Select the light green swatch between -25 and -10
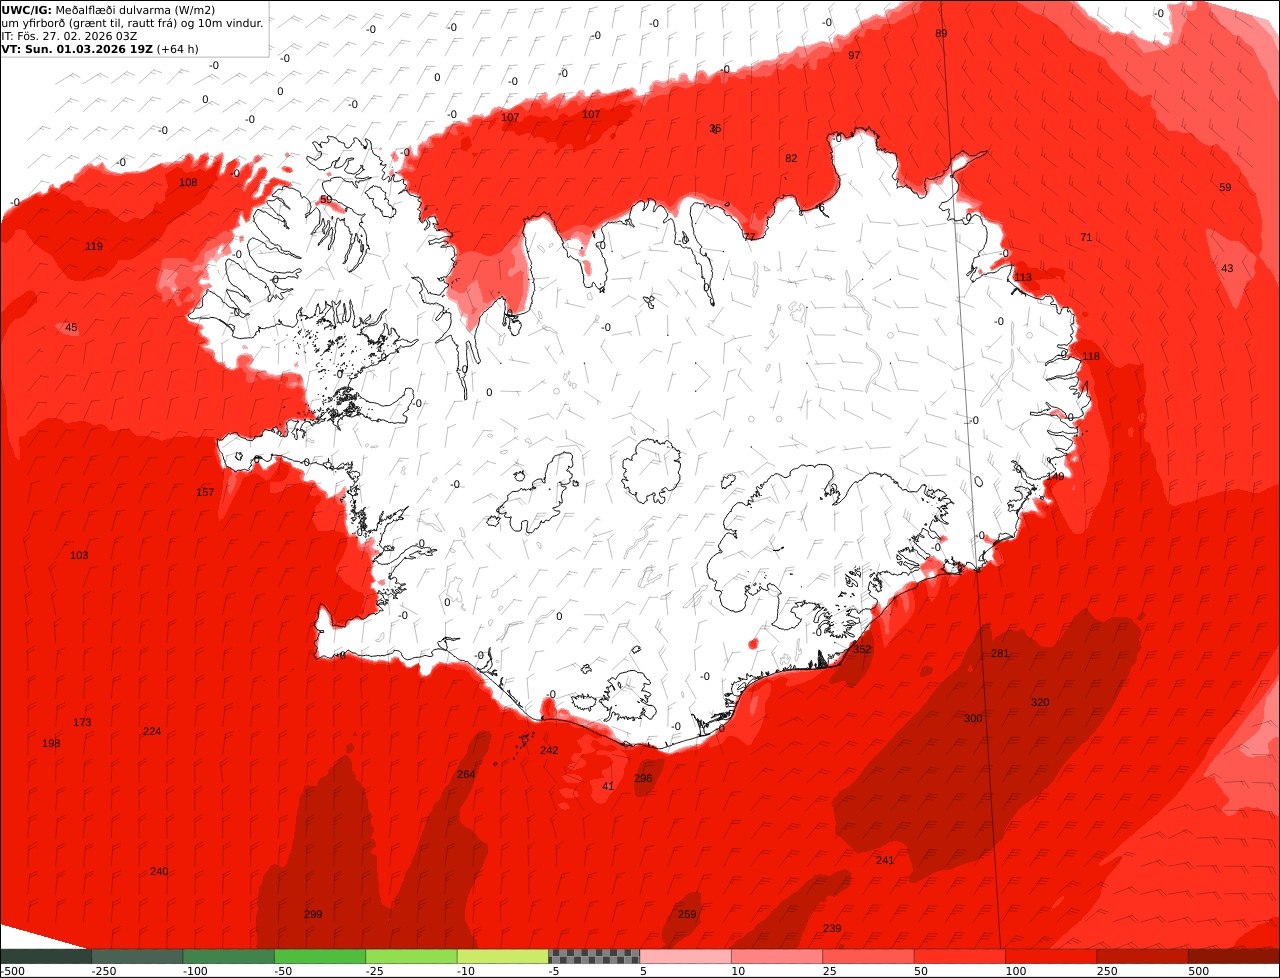The width and height of the screenshot is (1280, 978). click(x=411, y=956)
